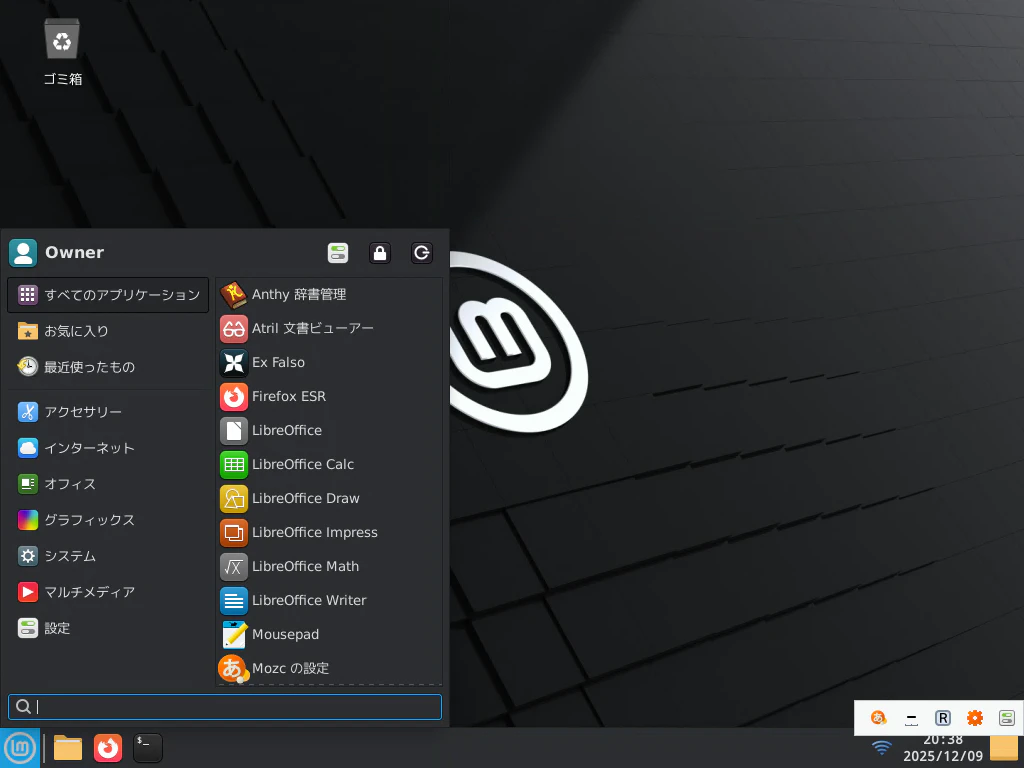
Task: Open the 設定 category
Action: pyautogui.click(x=108, y=628)
